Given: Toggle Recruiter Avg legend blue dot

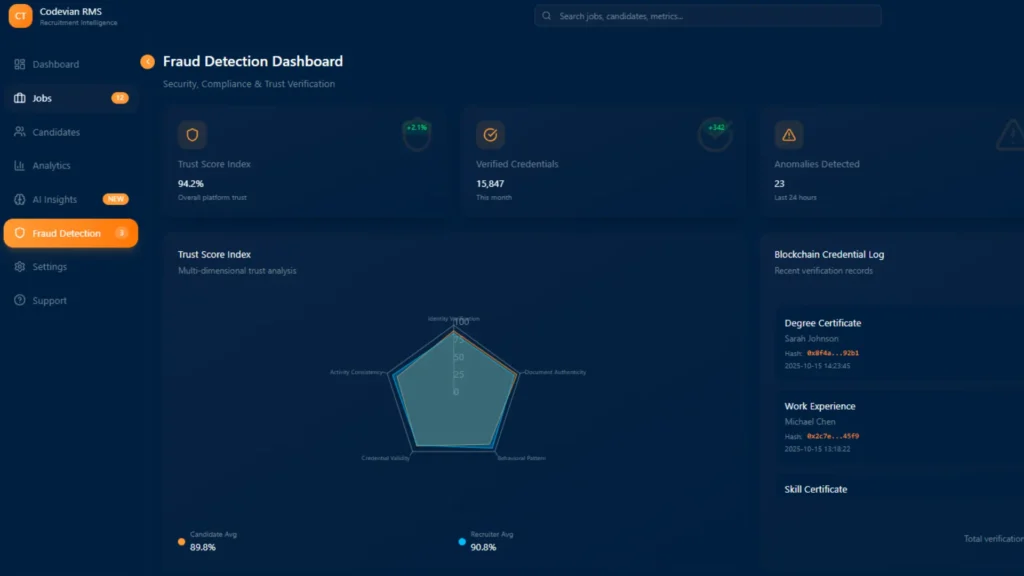Looking at the screenshot, I should (462, 541).
